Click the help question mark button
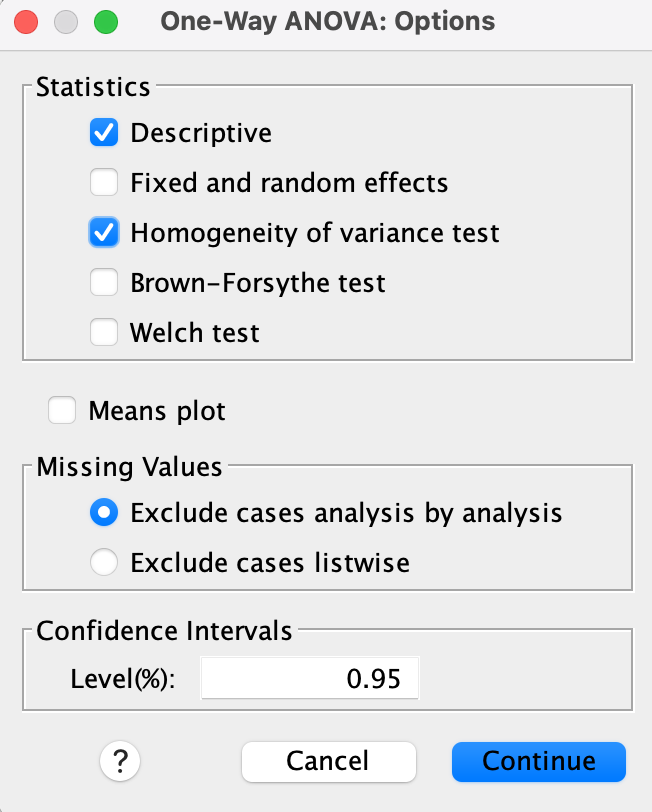Screen dimensions: 652x812 (x=120, y=761)
